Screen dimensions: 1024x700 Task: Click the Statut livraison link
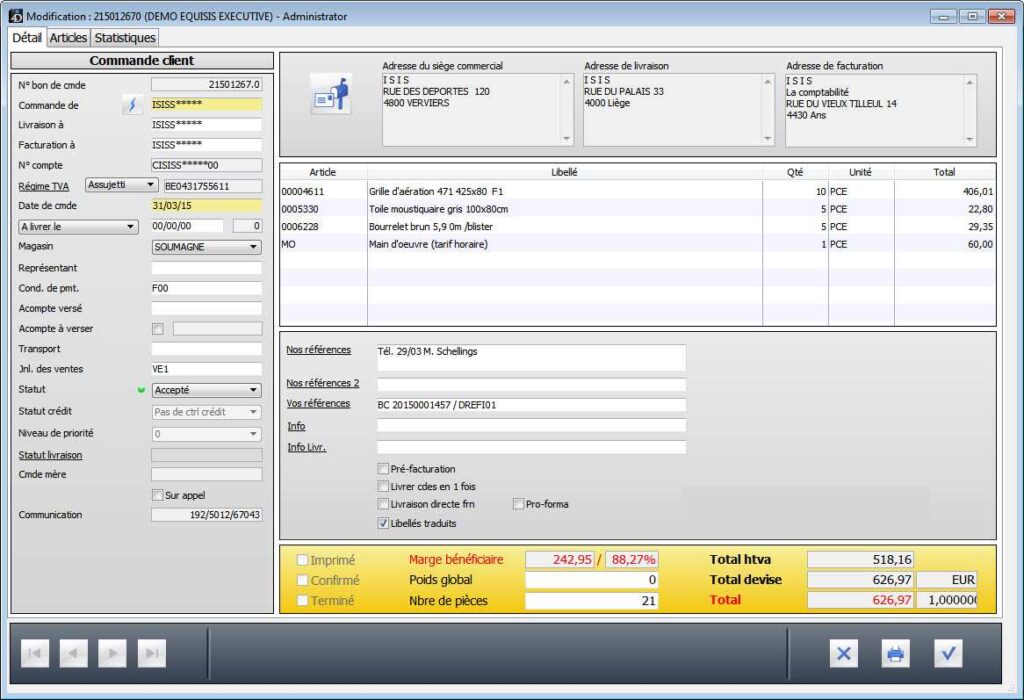50,455
